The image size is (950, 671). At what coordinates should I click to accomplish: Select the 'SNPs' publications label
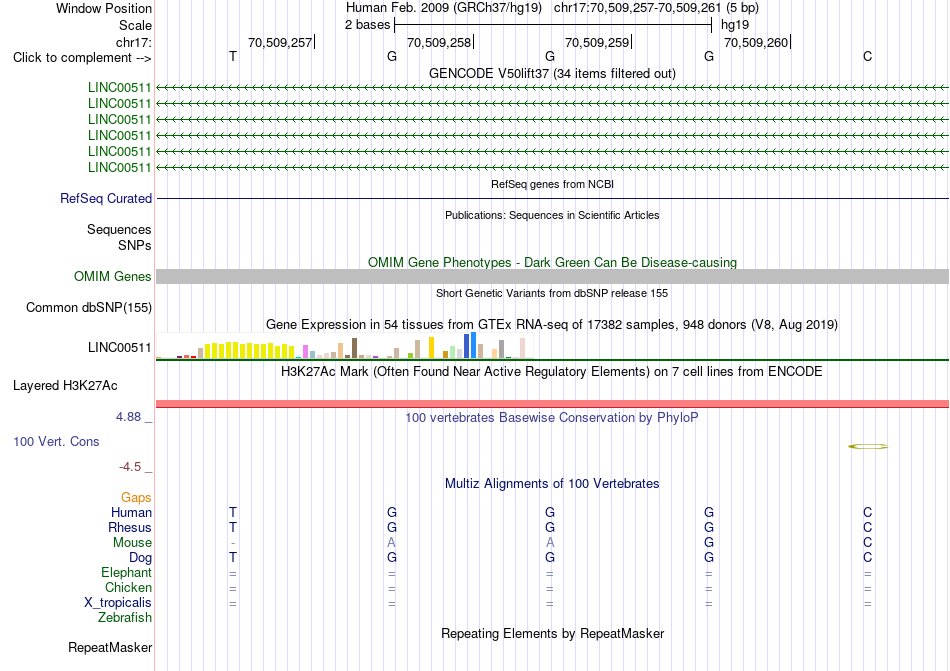(x=135, y=245)
